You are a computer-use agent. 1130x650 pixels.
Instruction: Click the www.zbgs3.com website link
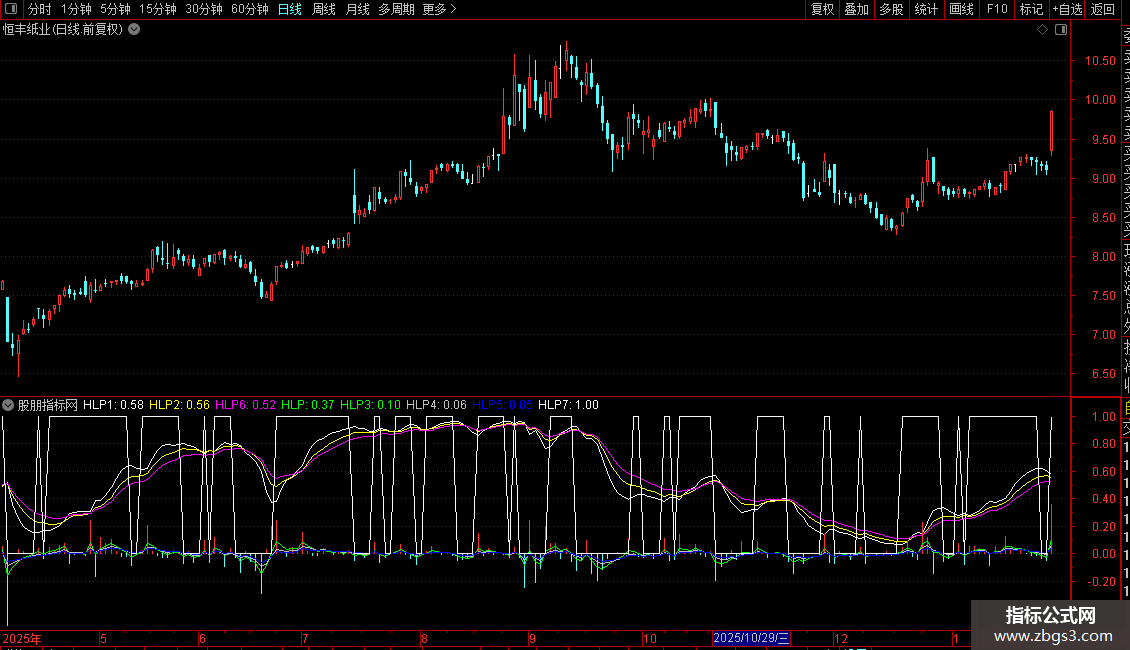point(1050,635)
